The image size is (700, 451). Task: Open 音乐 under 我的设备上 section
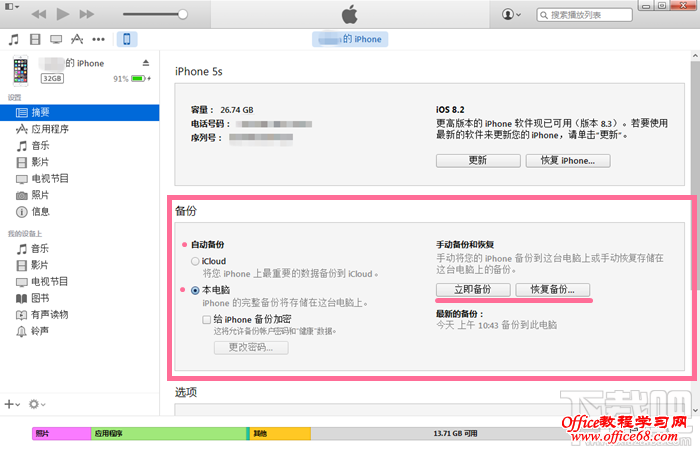[x=79, y=249]
